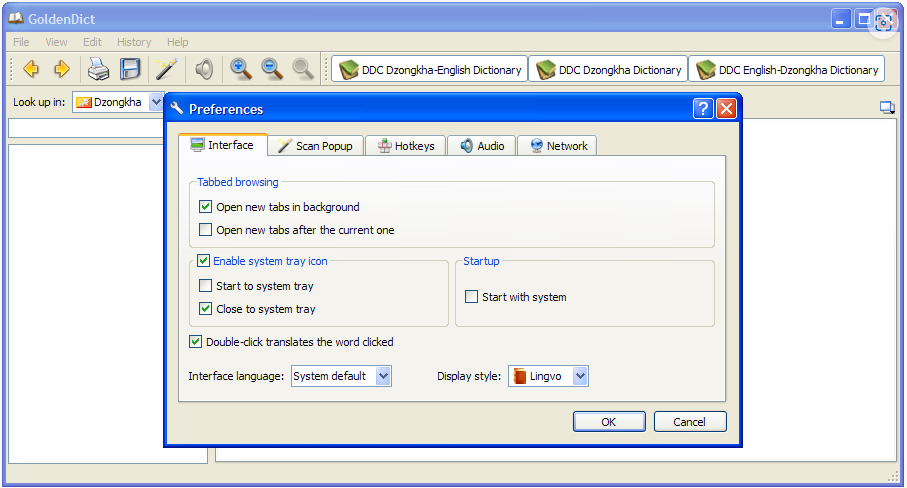Viewport: 907px width, 488px height.
Task: Click the save article floppy disk icon
Action: pyautogui.click(x=130, y=69)
